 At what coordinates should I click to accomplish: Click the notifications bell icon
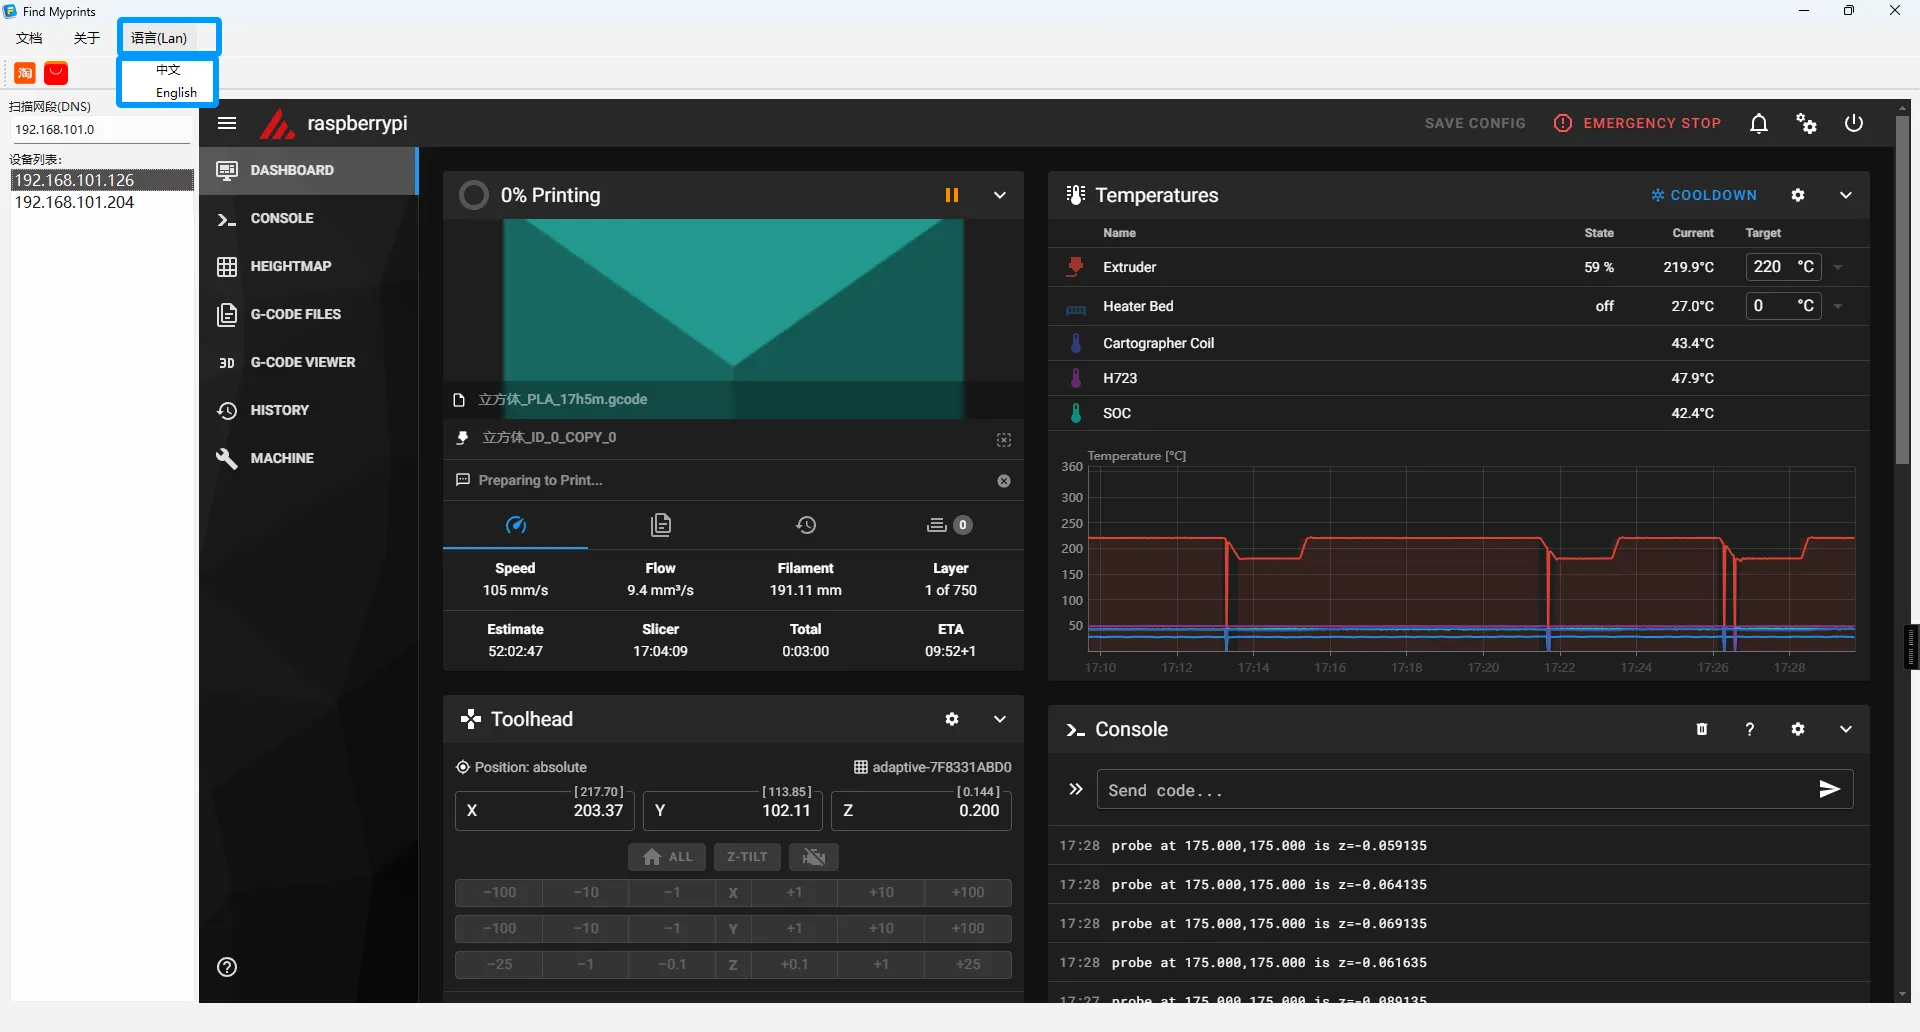click(1758, 123)
